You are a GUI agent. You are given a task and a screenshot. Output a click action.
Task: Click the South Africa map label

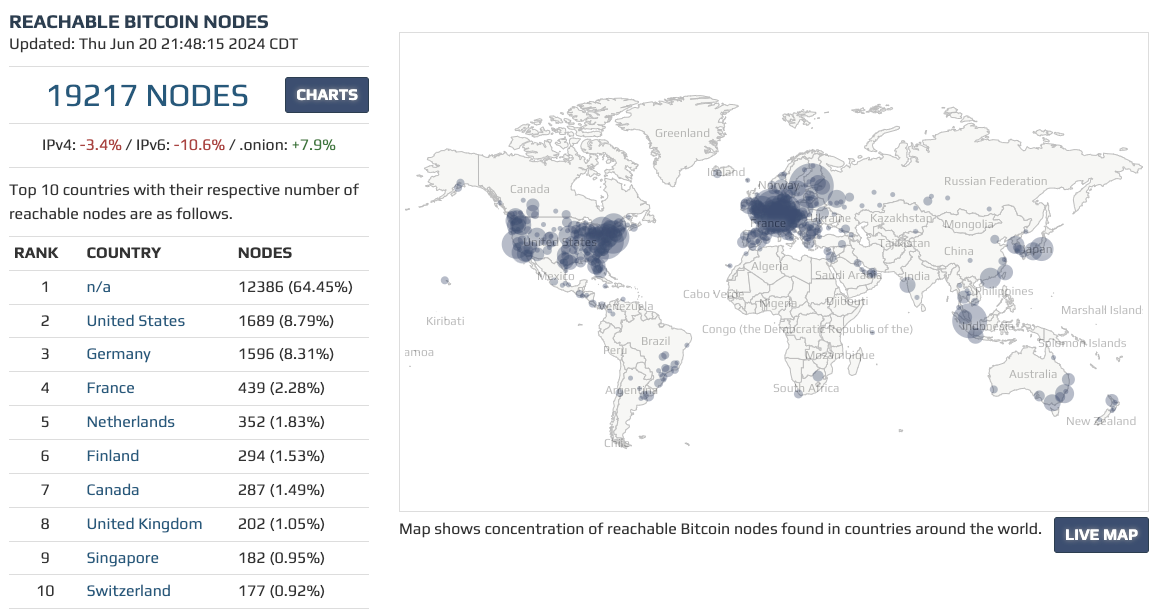806,388
